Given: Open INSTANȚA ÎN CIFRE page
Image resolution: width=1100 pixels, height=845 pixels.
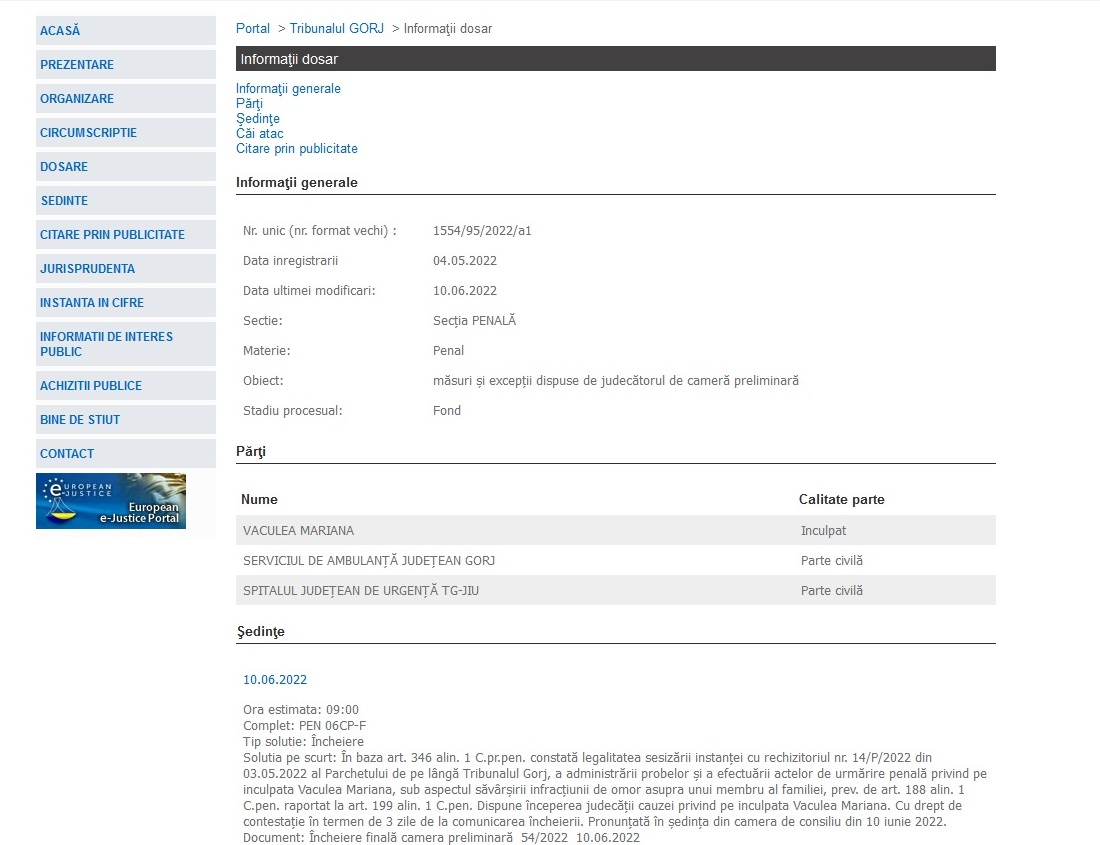Looking at the screenshot, I should pyautogui.click(x=92, y=303).
